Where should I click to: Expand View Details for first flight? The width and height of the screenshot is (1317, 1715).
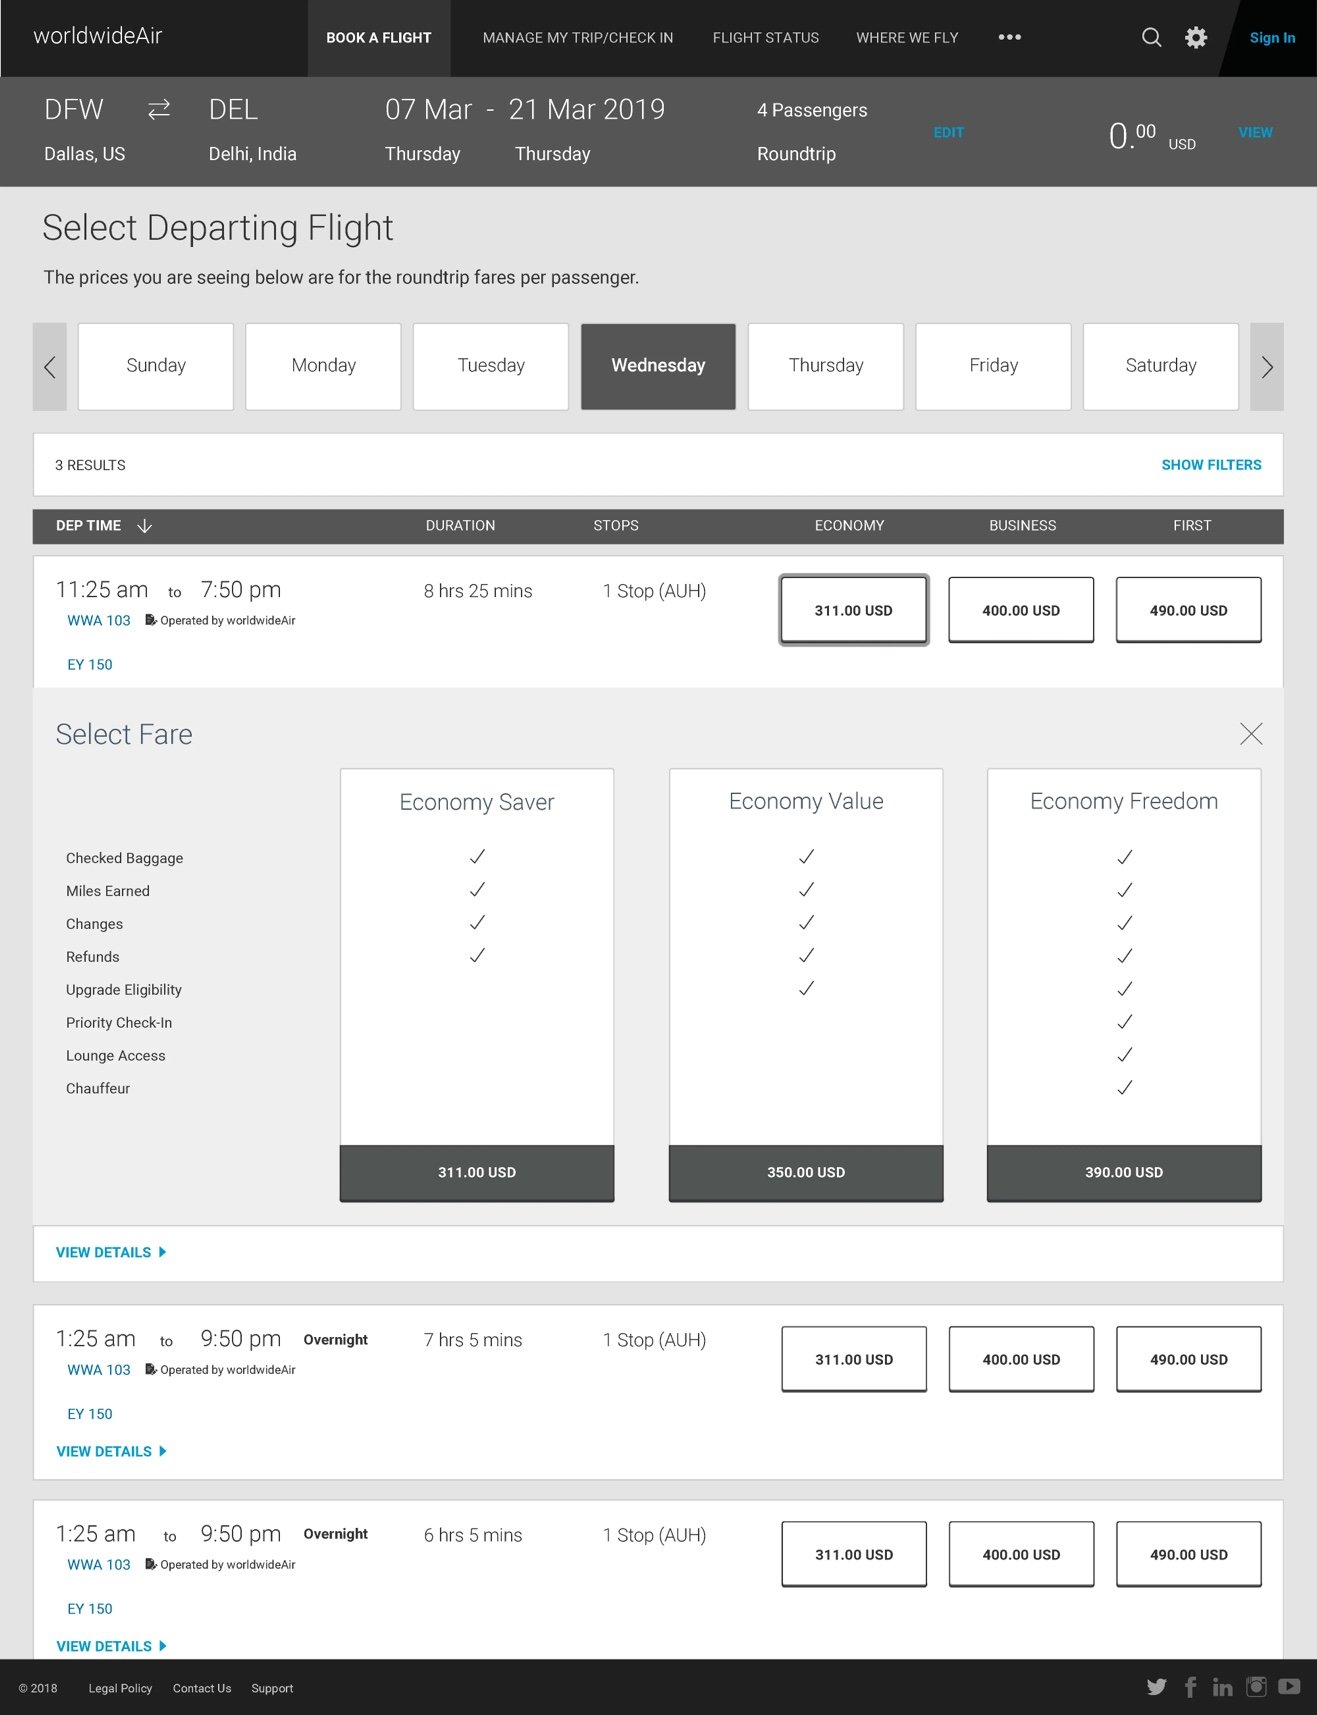pos(110,1252)
